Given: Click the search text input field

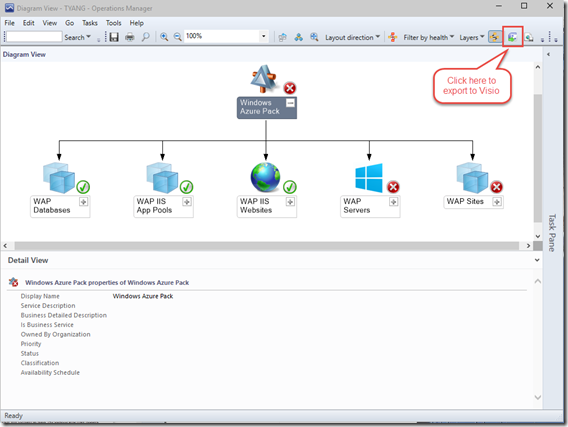Looking at the screenshot, I should (34, 37).
